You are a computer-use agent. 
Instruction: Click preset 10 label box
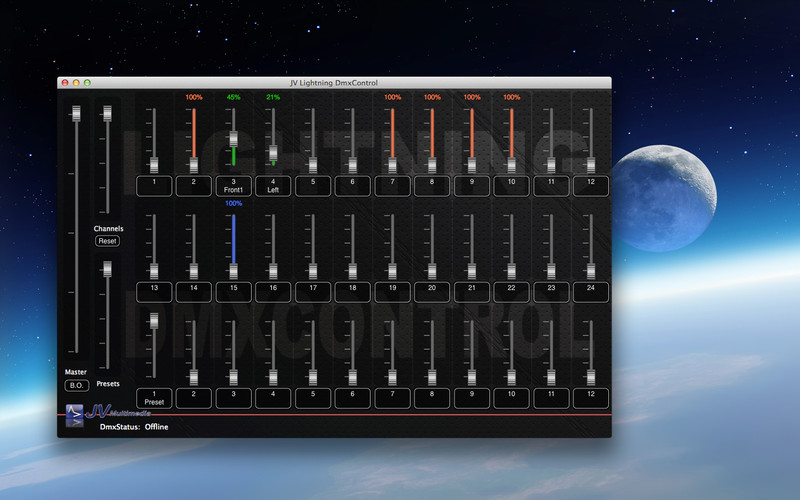point(512,398)
